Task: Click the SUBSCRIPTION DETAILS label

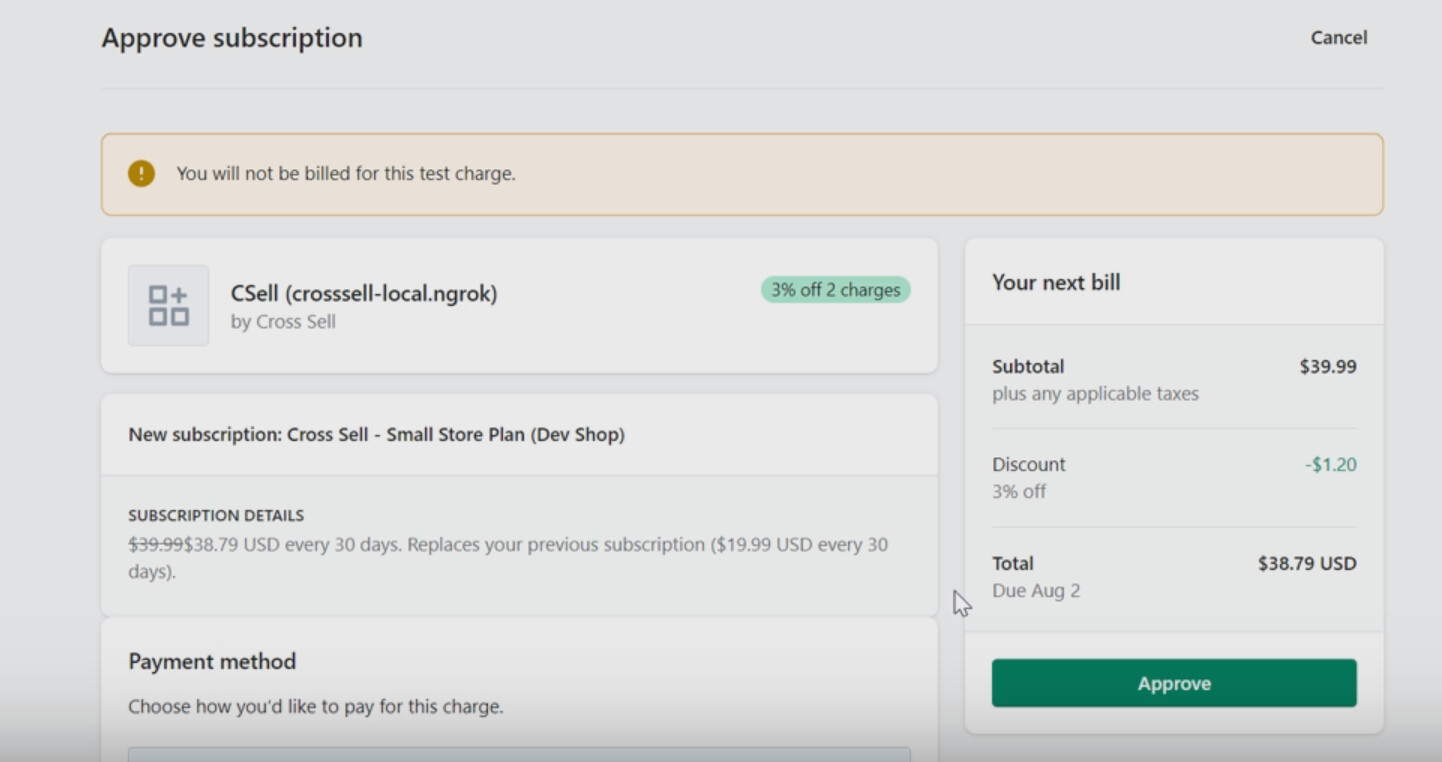Action: (x=216, y=516)
